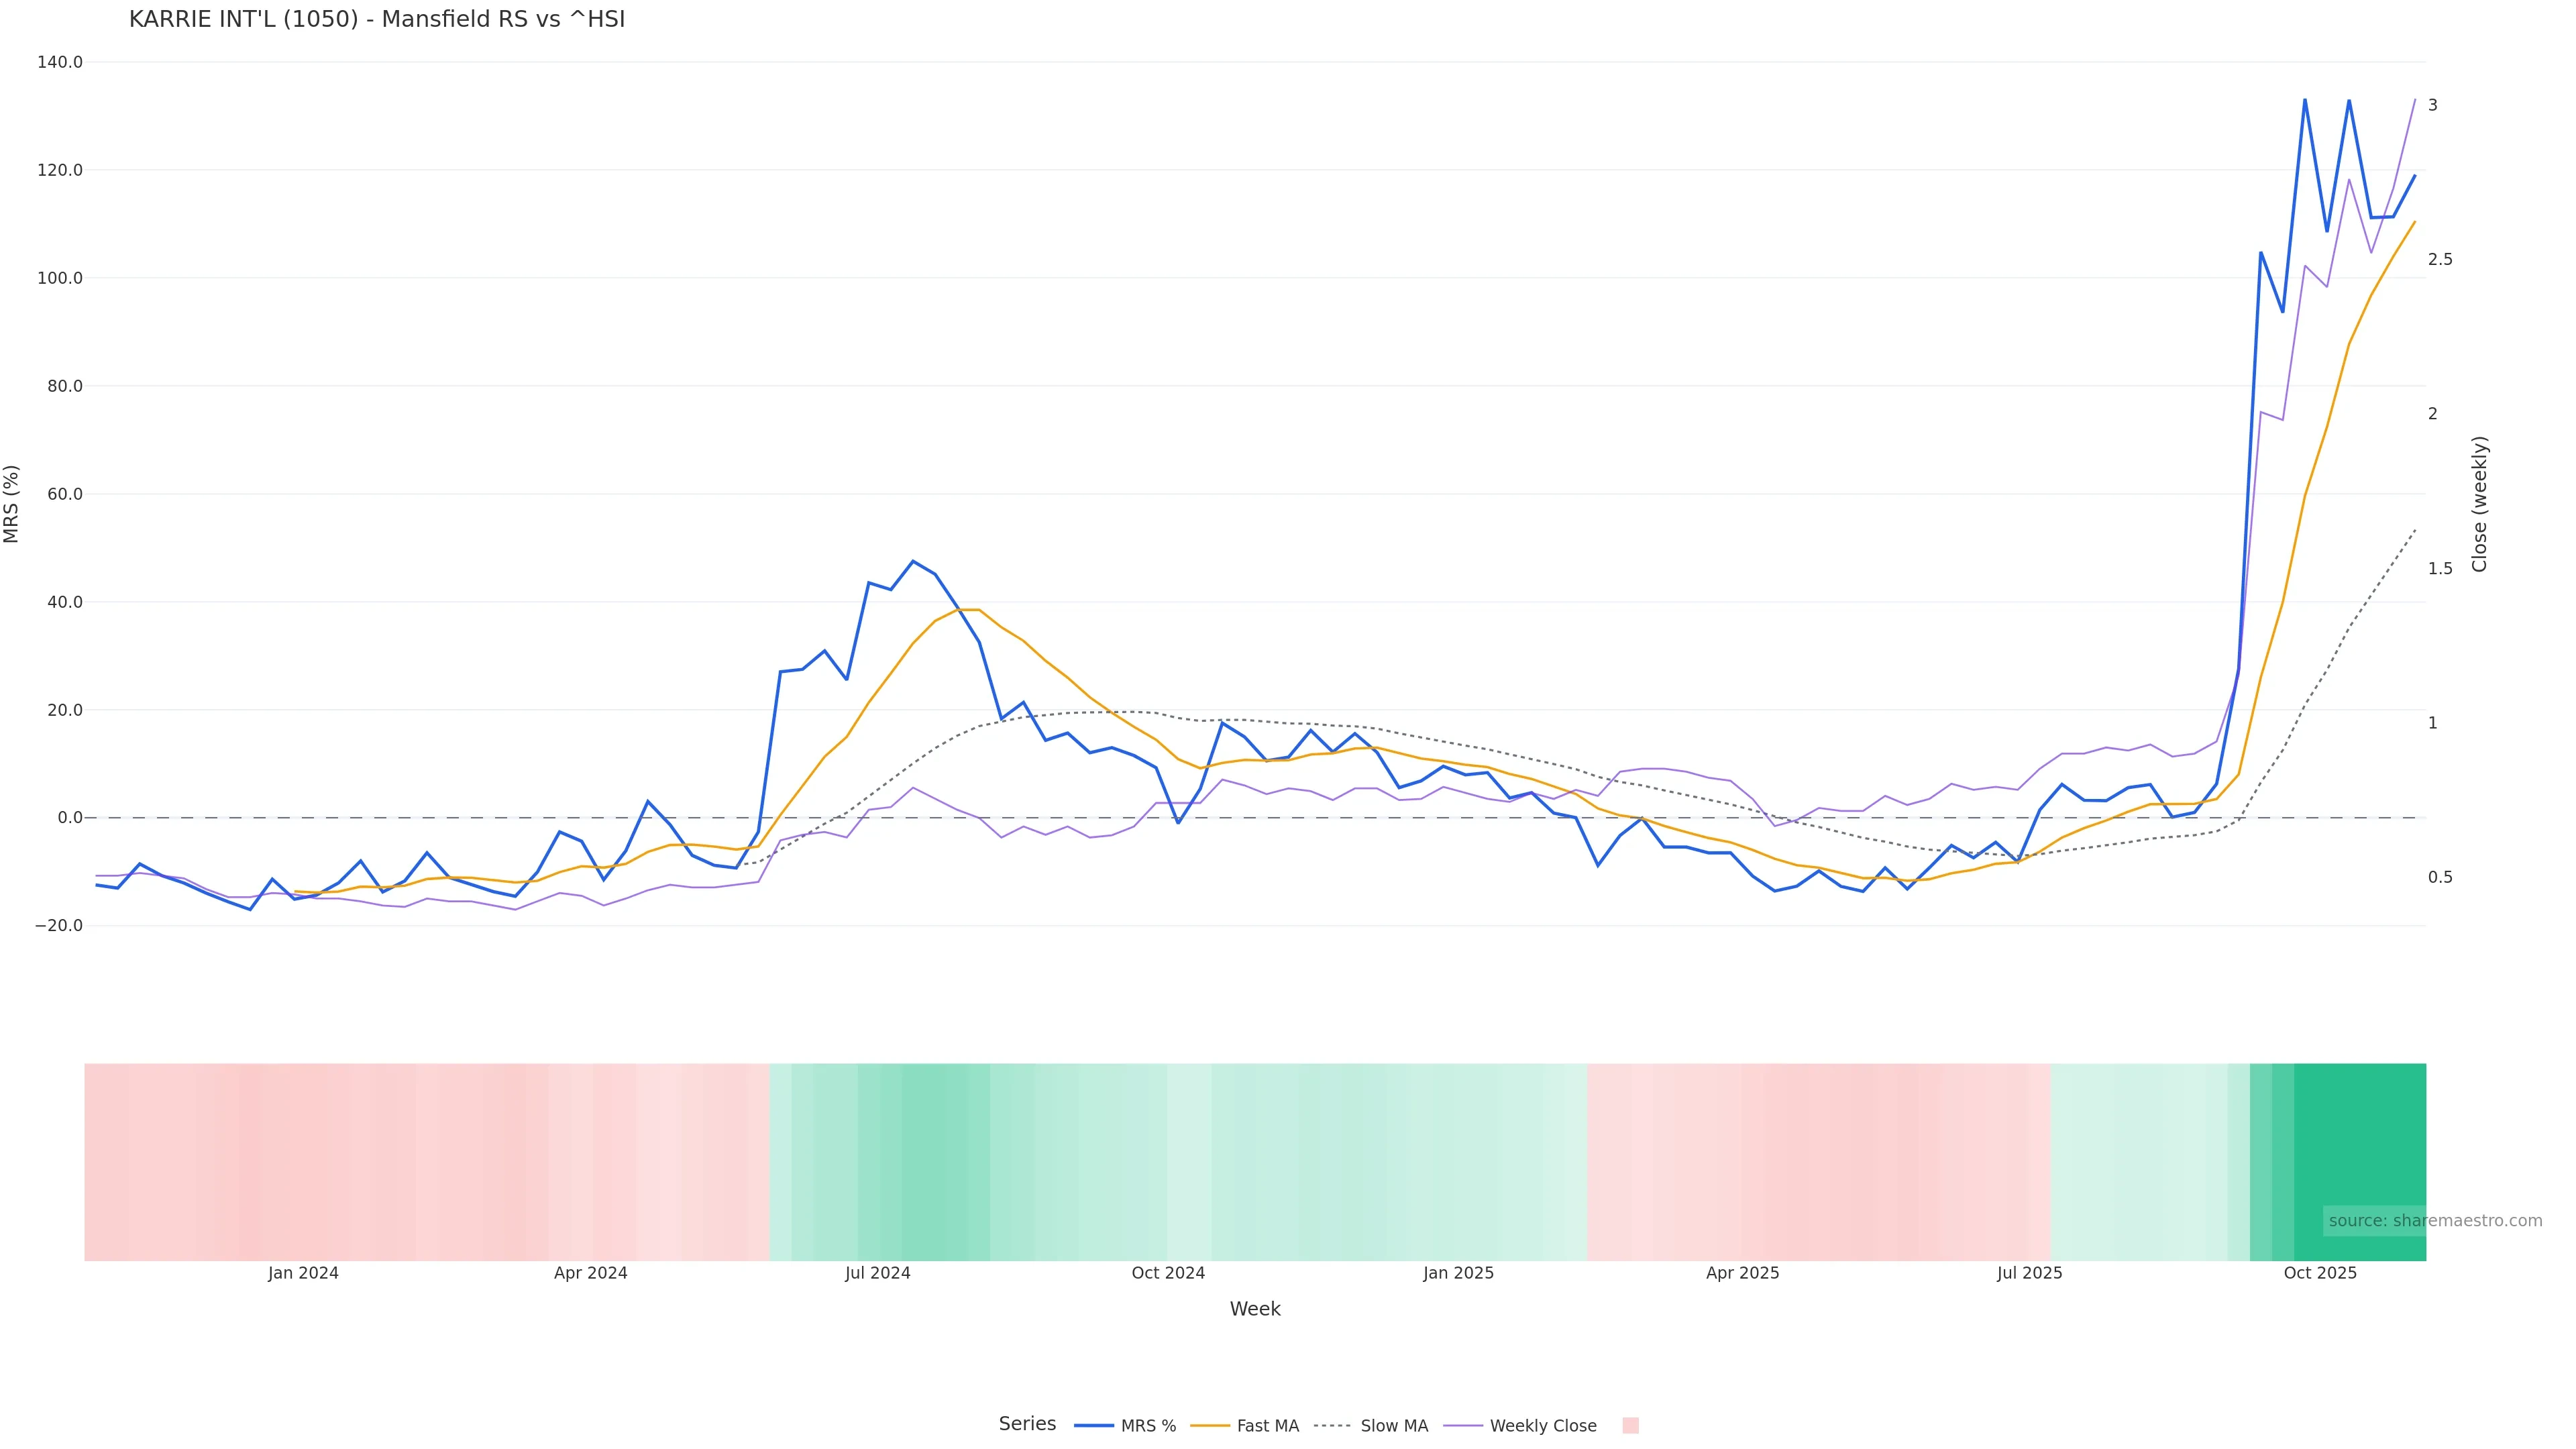Click the Oct 2025 x-axis tick label
Viewport: 2576px width, 1449px height.
click(x=2320, y=1273)
